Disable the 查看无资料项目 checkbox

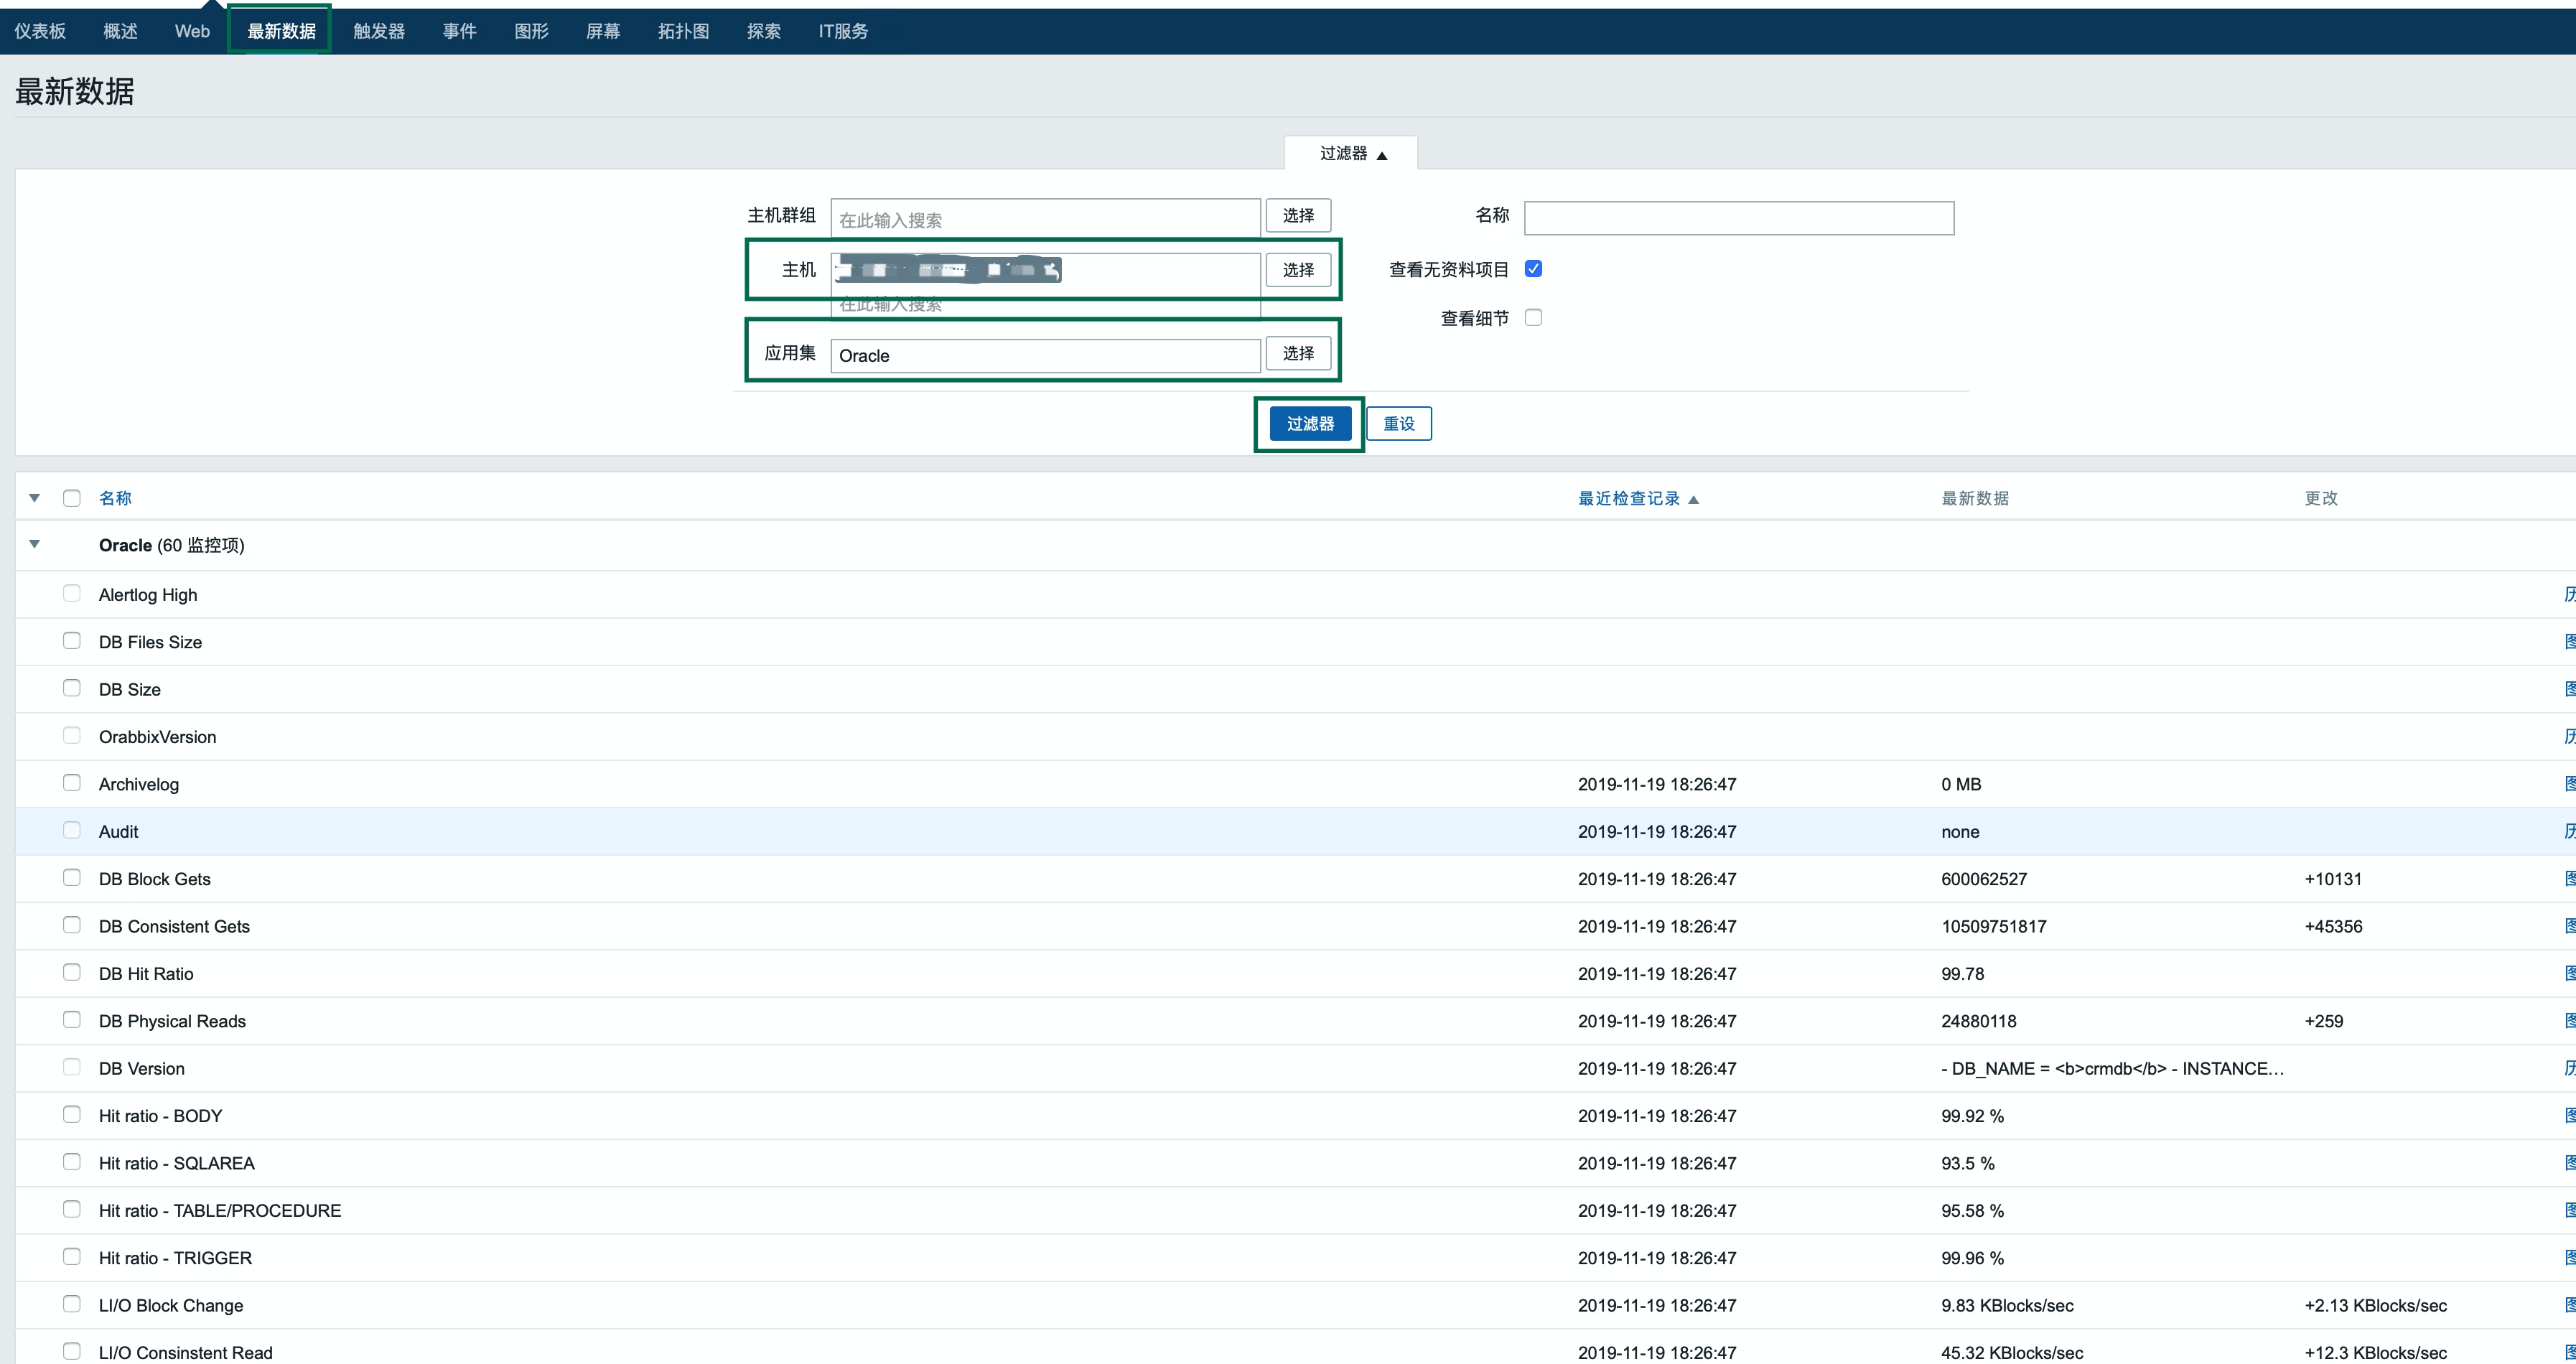(1533, 268)
